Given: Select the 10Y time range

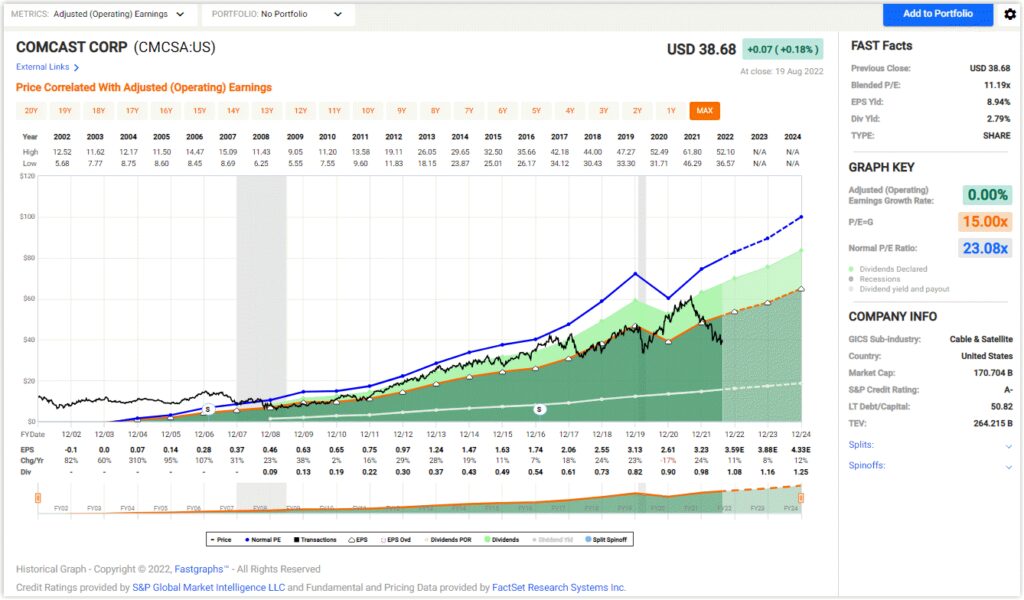Looking at the screenshot, I should 368,111.
